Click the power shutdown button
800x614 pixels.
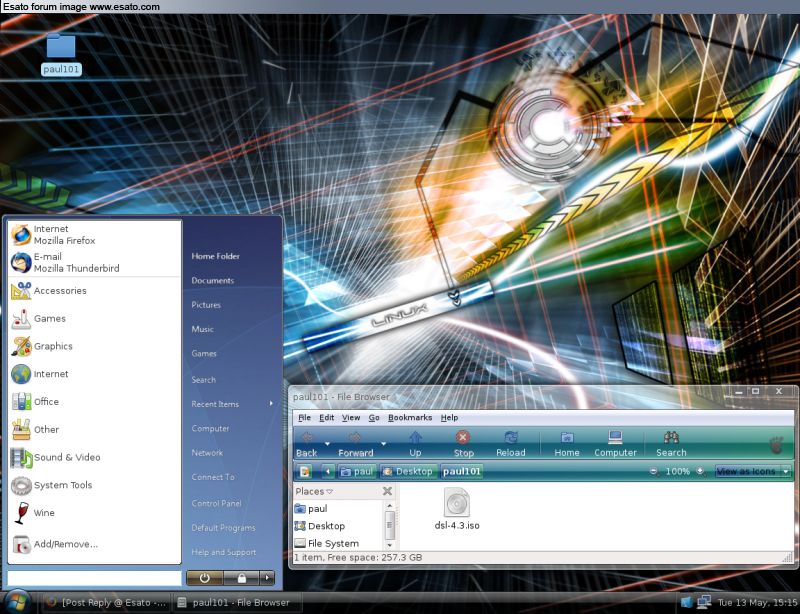tap(205, 578)
